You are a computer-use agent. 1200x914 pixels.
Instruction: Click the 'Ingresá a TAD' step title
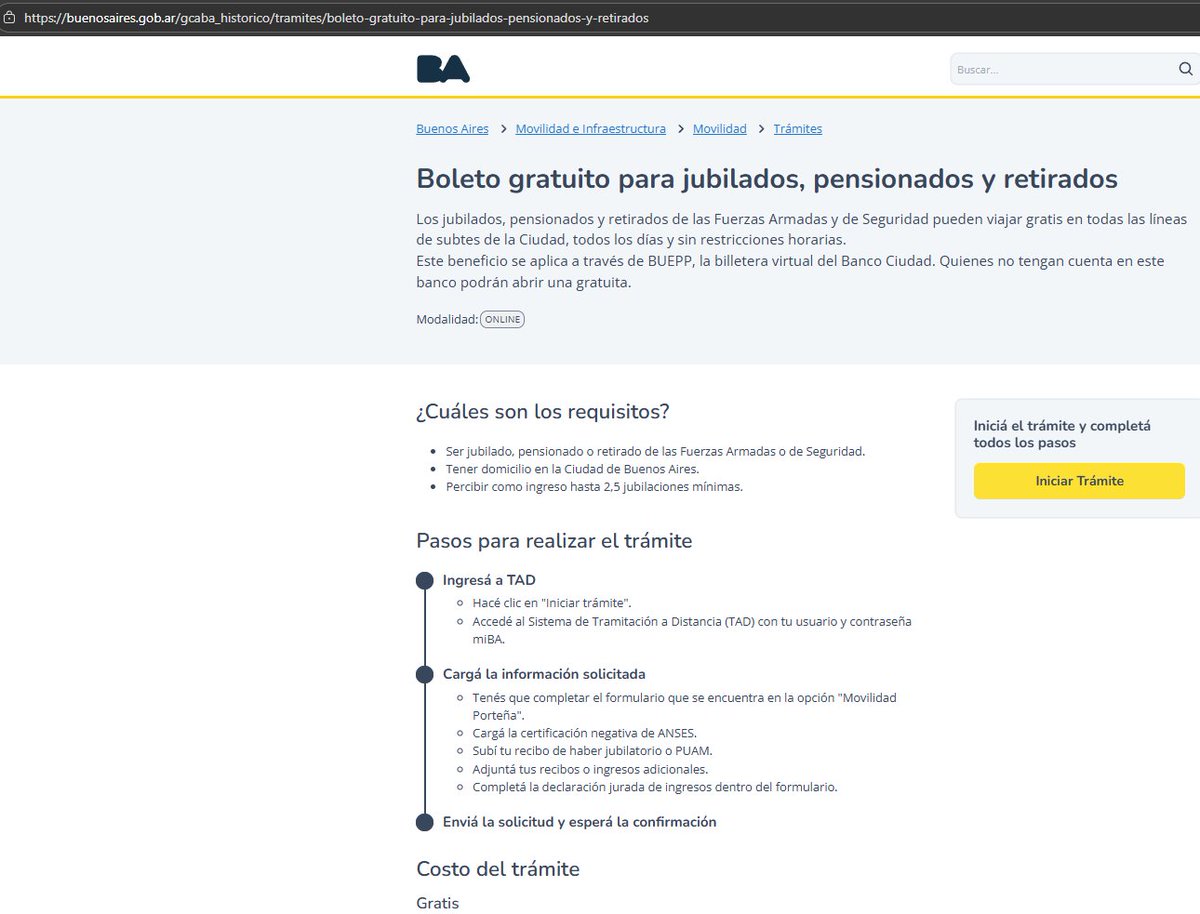[x=489, y=580]
